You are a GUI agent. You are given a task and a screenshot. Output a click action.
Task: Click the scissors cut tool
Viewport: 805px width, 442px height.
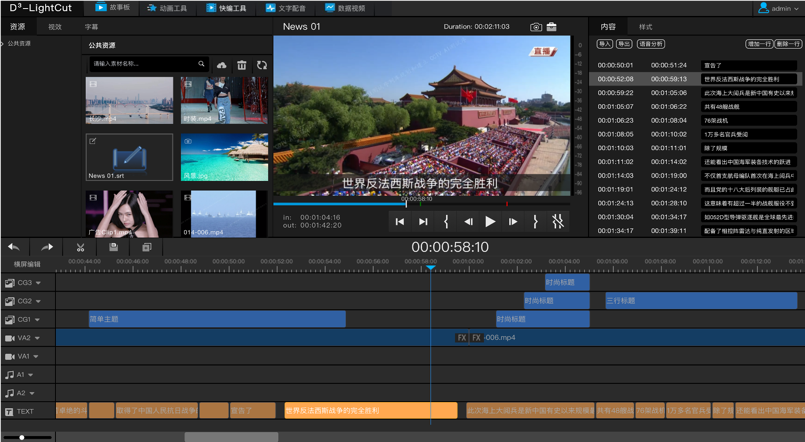(x=80, y=247)
